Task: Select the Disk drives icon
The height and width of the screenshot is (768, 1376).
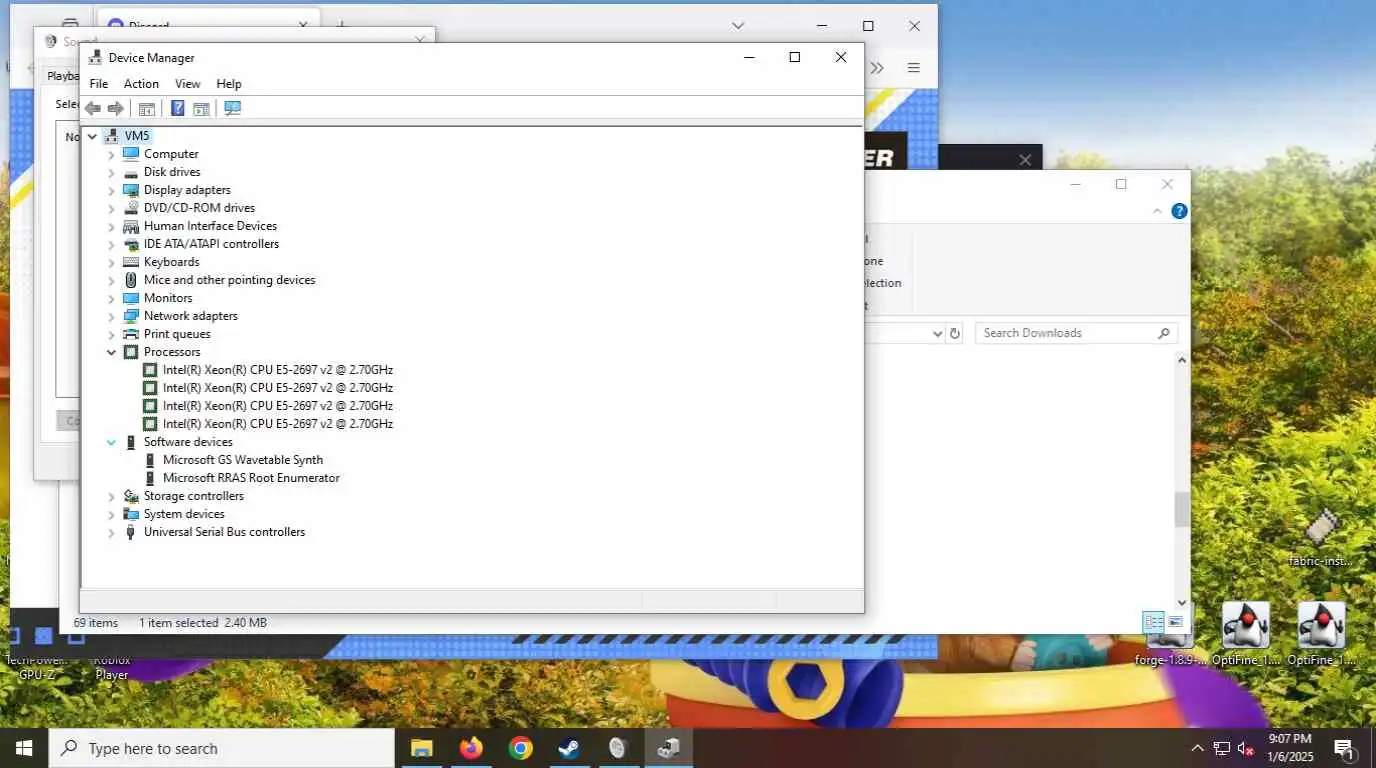Action: tap(131, 172)
